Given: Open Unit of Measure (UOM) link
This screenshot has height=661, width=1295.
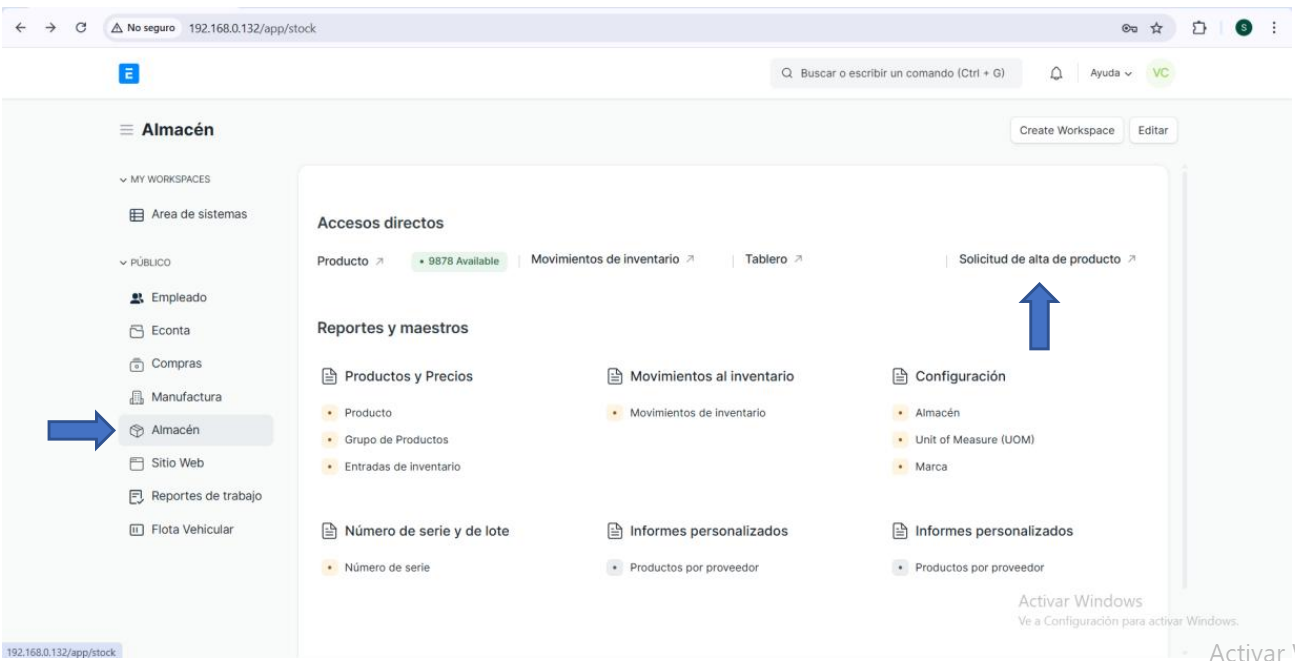Looking at the screenshot, I should coord(974,440).
